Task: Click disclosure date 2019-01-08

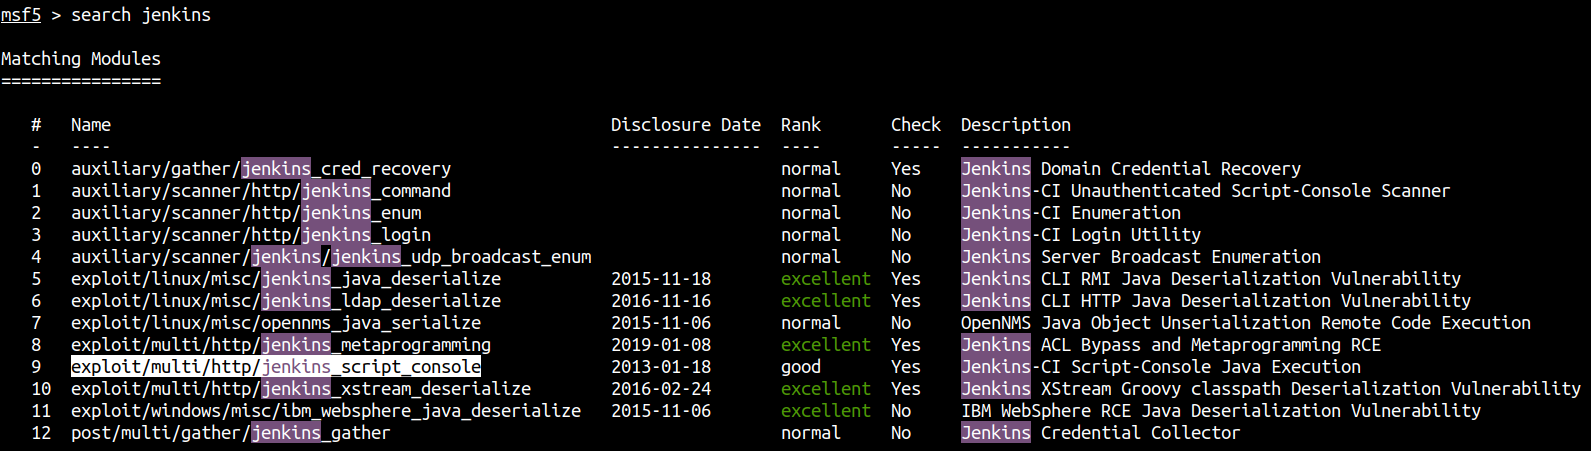Action: (x=661, y=345)
